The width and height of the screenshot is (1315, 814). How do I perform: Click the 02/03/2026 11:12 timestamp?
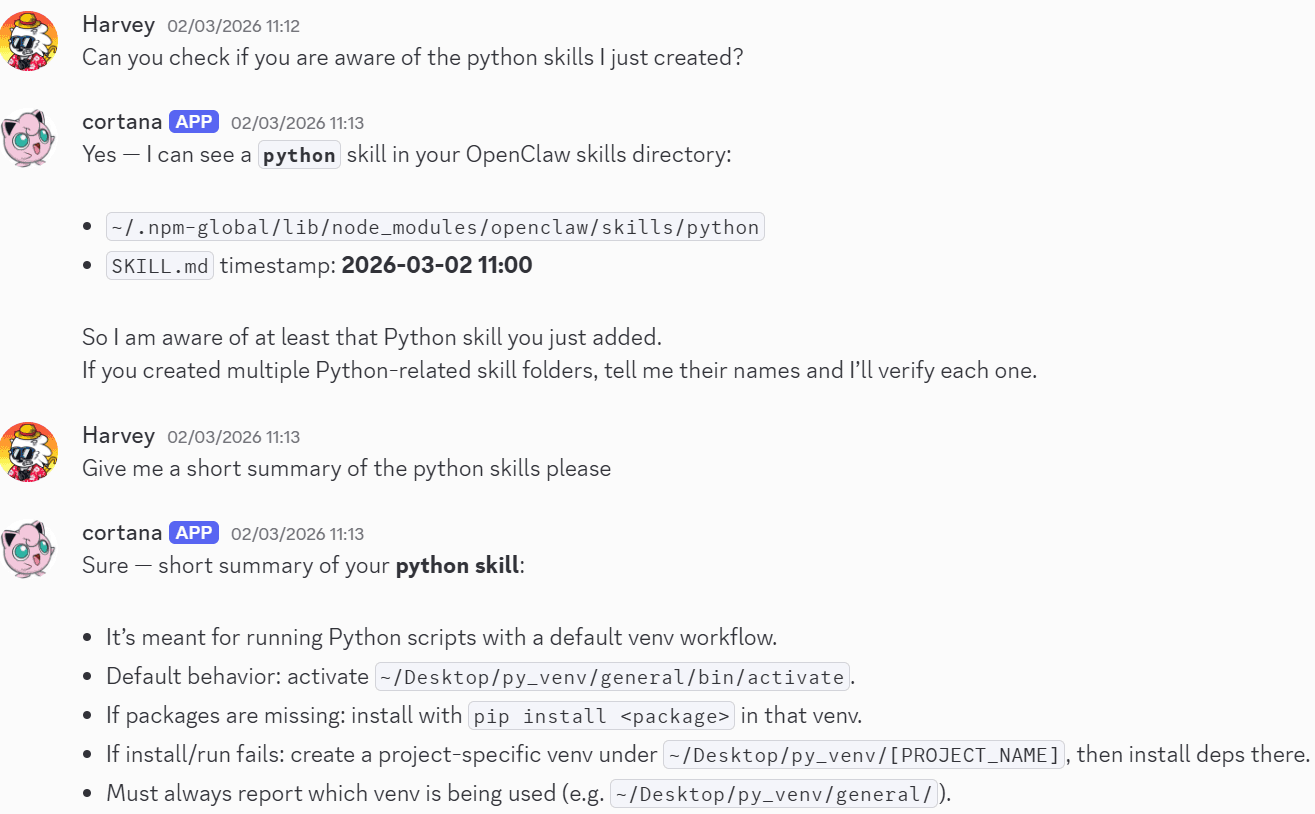pyautogui.click(x=233, y=26)
